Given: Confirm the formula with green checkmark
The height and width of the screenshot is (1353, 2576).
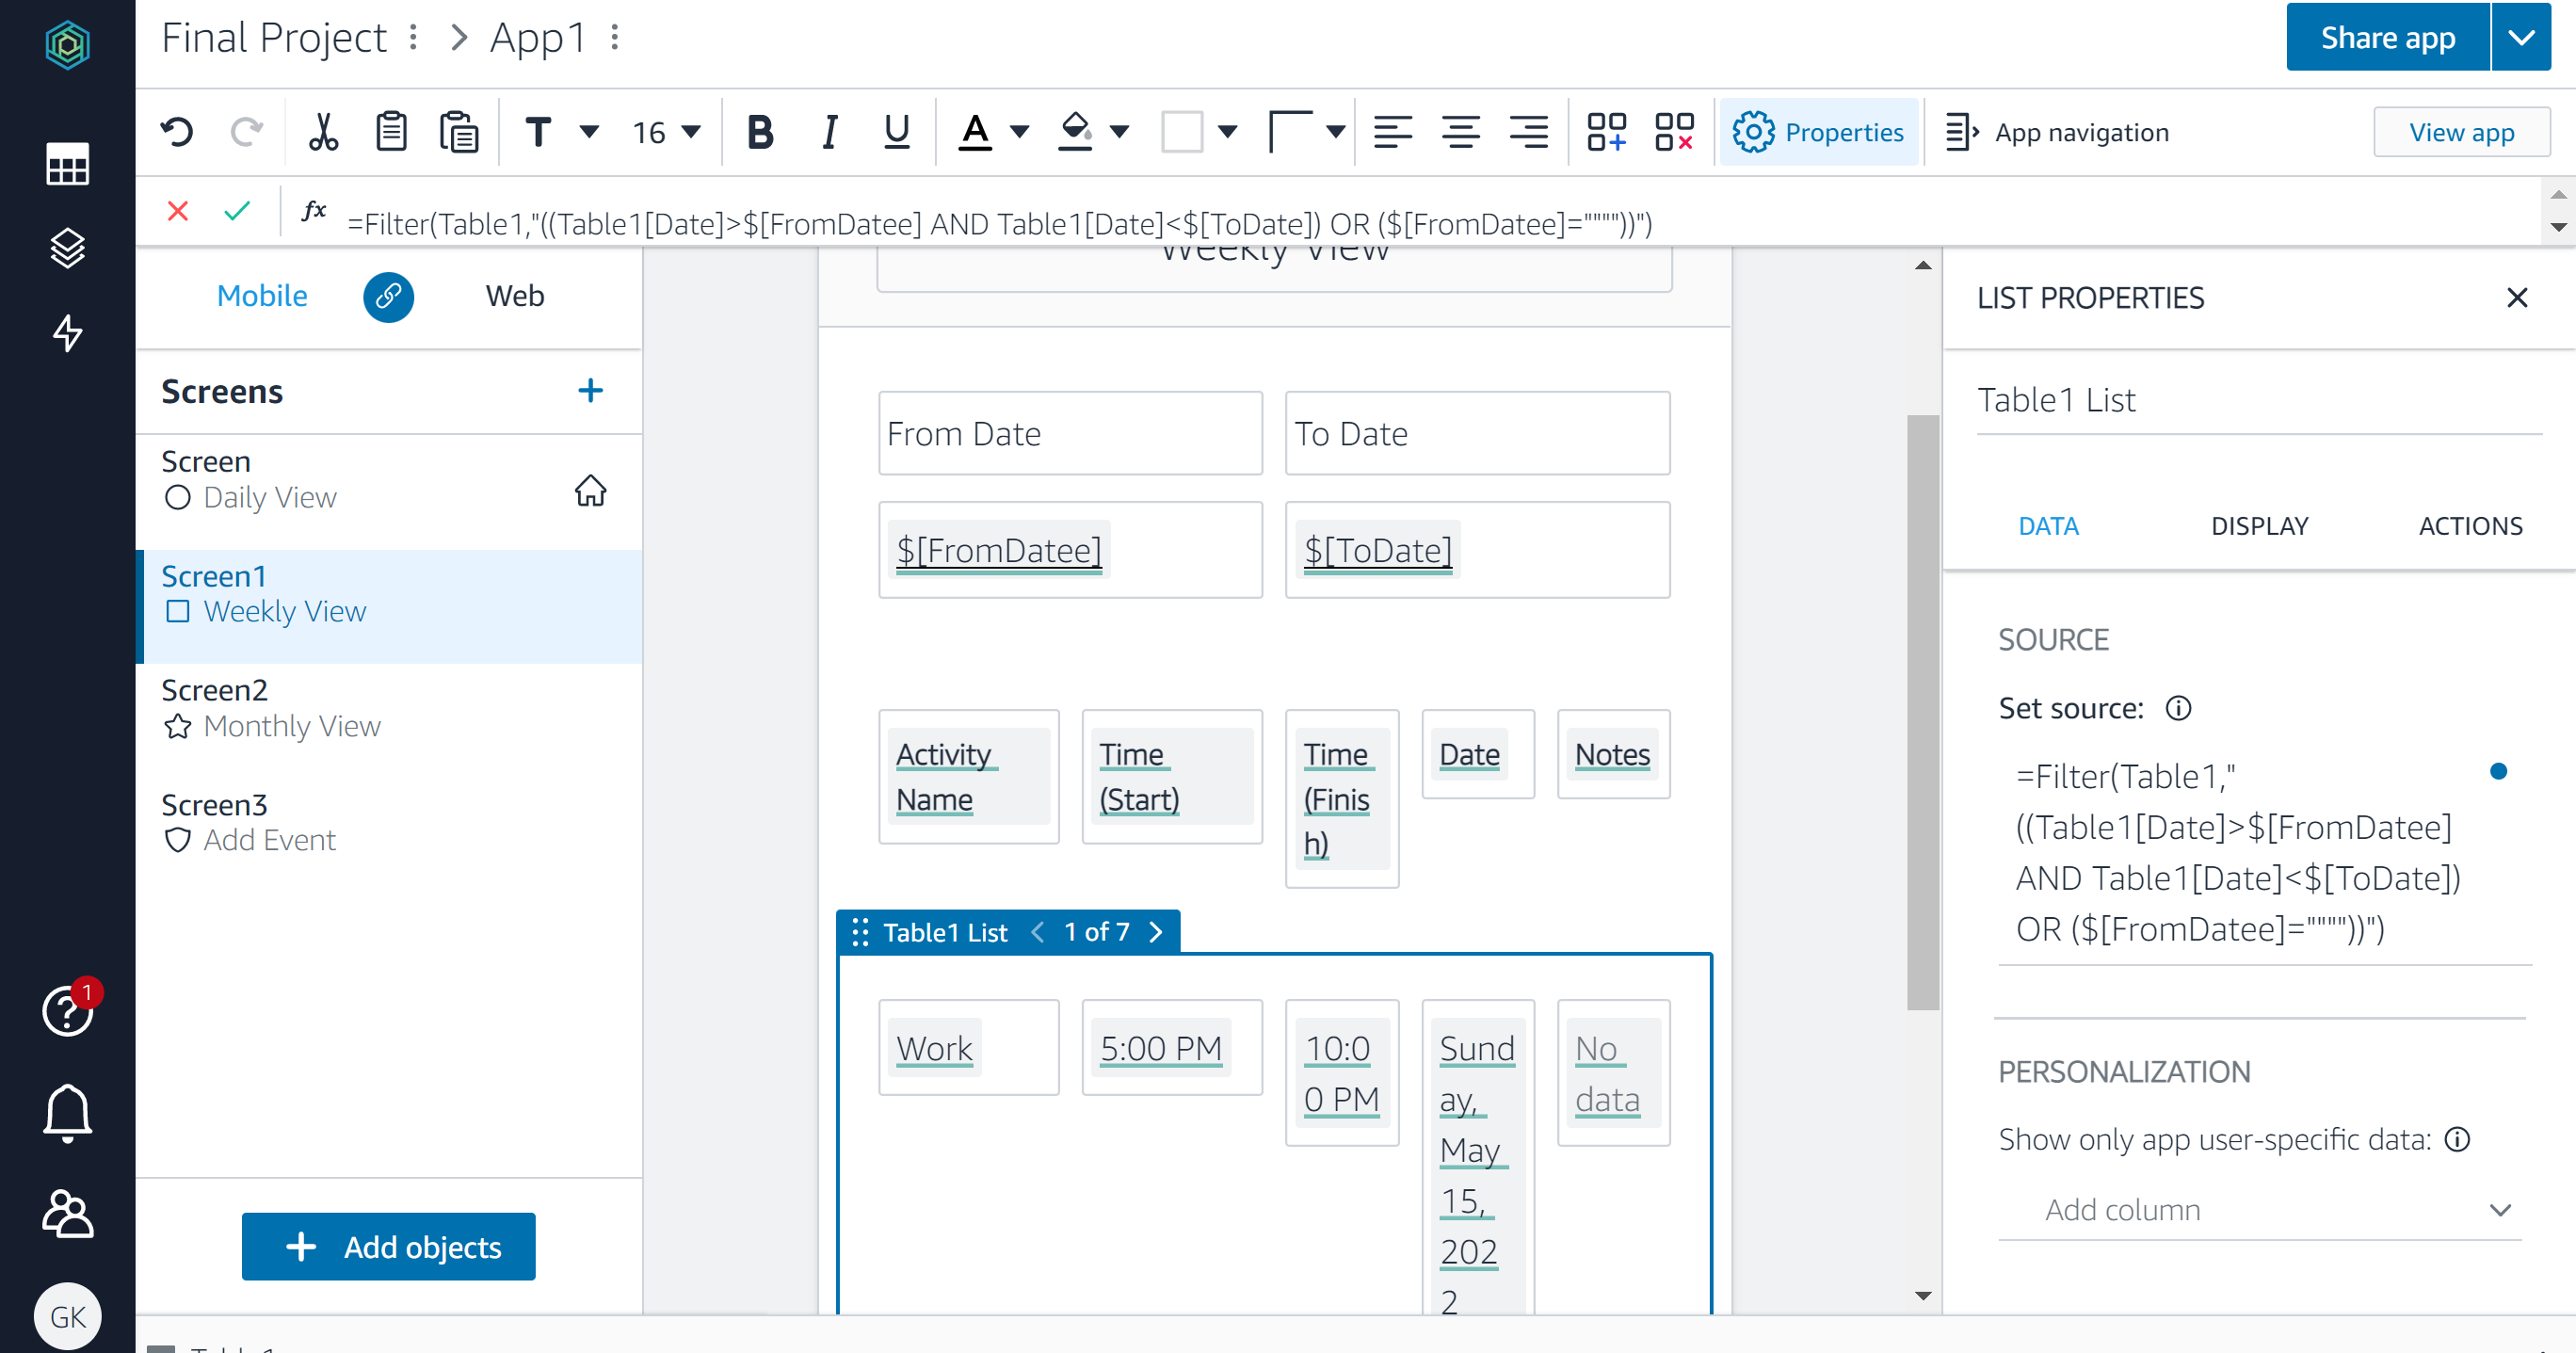Looking at the screenshot, I should (237, 211).
